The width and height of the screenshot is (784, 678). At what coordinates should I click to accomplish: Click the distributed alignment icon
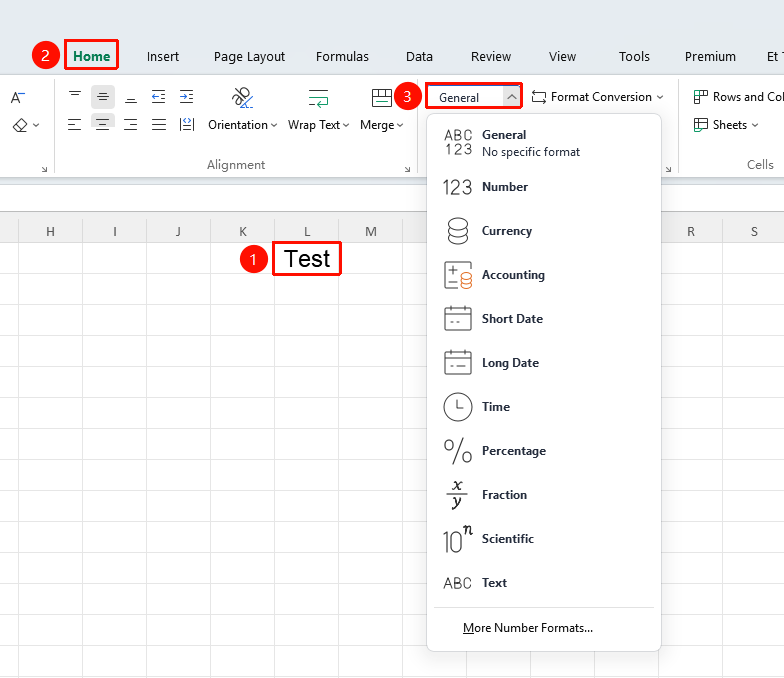tap(187, 124)
